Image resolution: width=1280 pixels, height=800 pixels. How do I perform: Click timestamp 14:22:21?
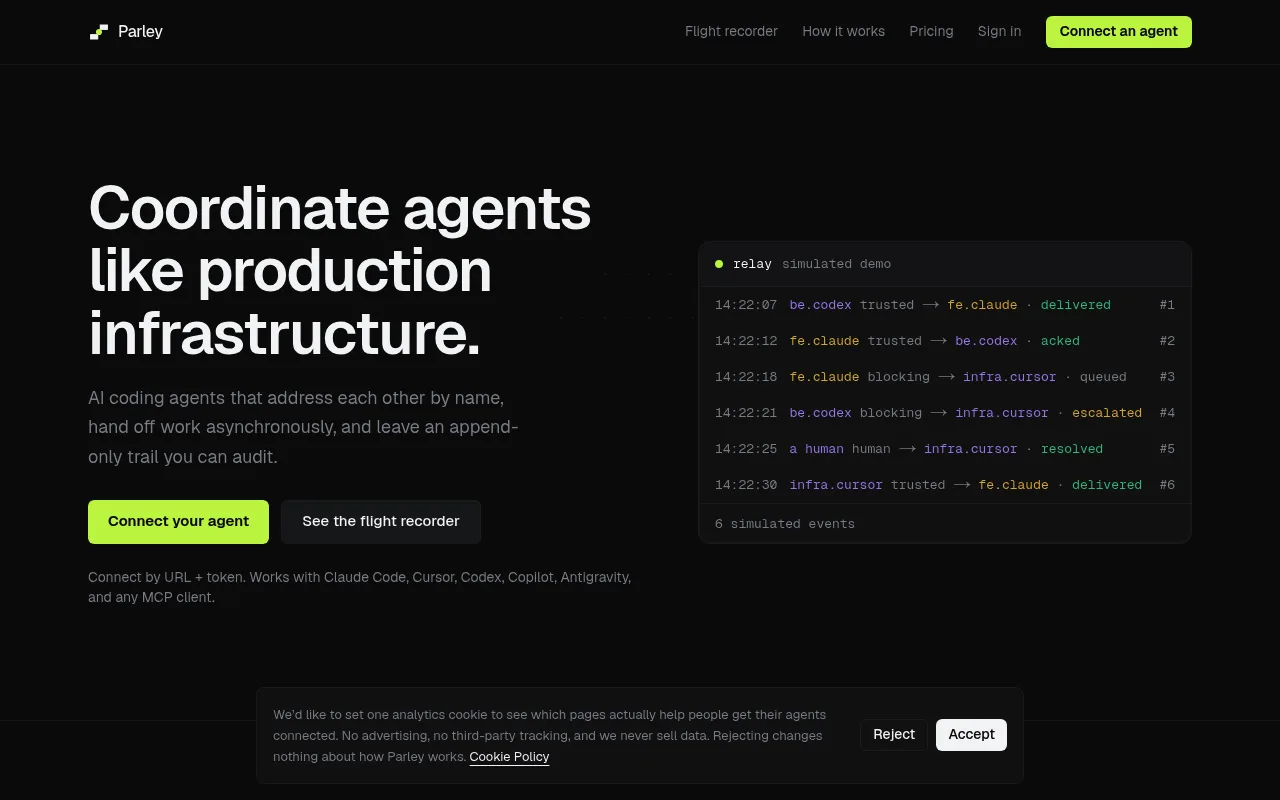click(746, 413)
